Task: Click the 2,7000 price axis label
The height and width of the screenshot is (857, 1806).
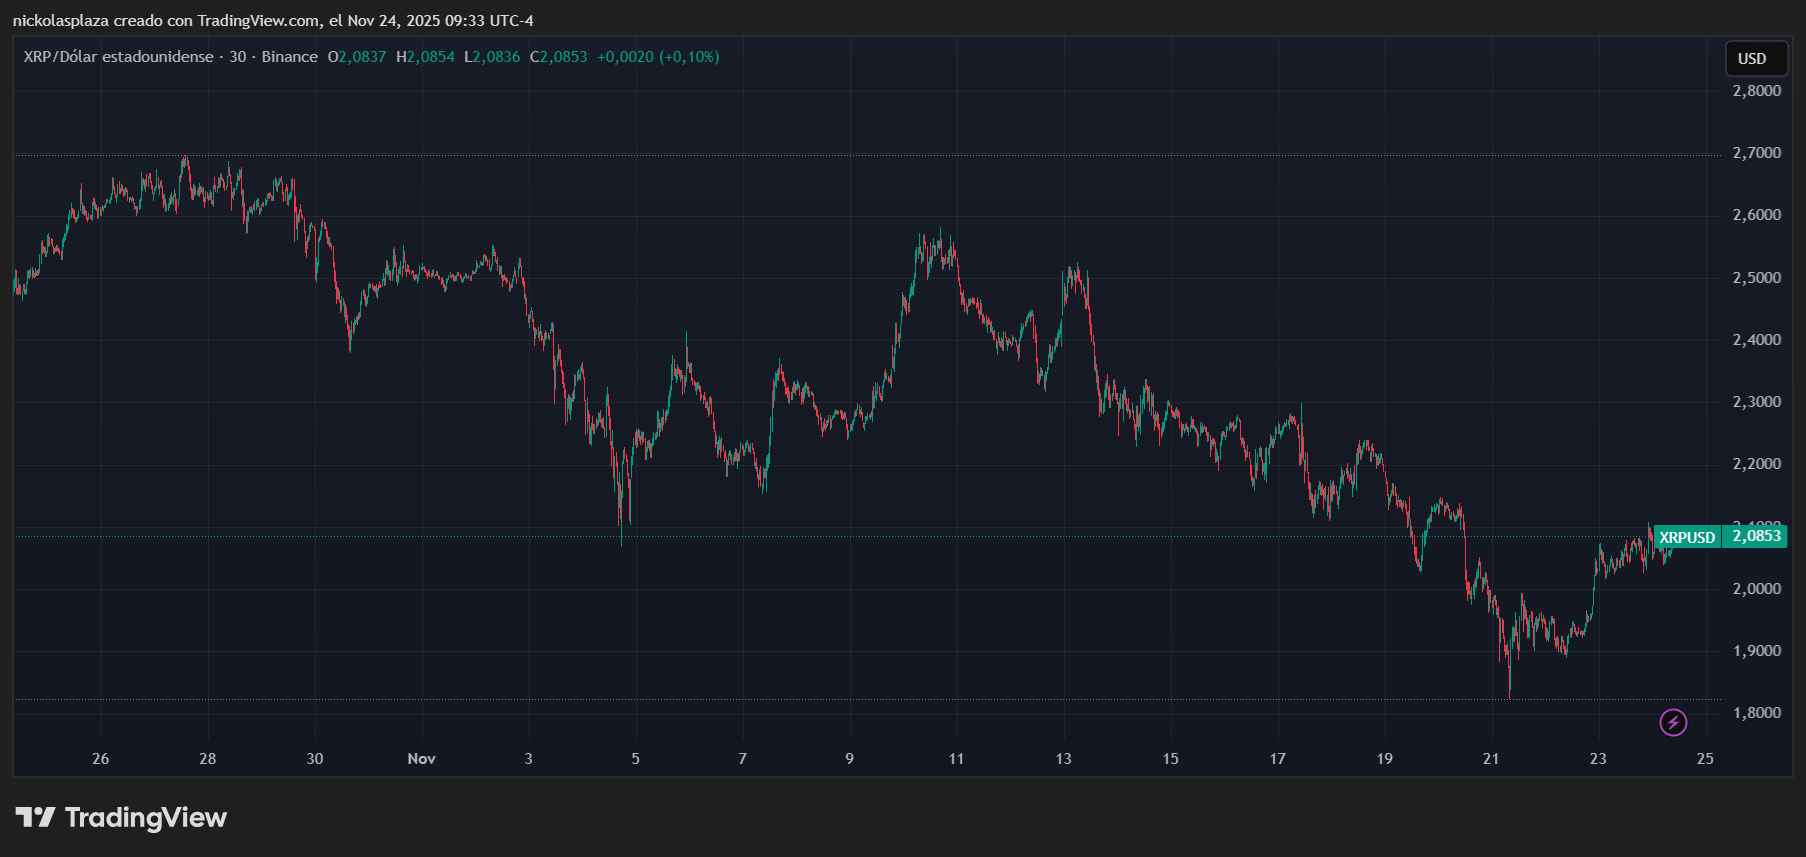Action: [x=1756, y=153]
